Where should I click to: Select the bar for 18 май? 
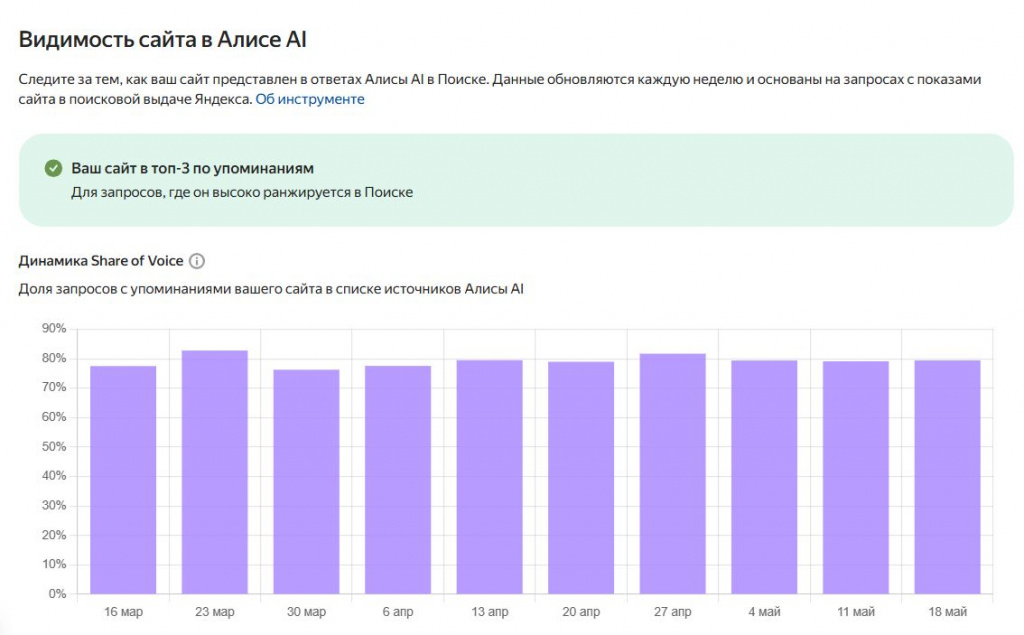point(948,477)
